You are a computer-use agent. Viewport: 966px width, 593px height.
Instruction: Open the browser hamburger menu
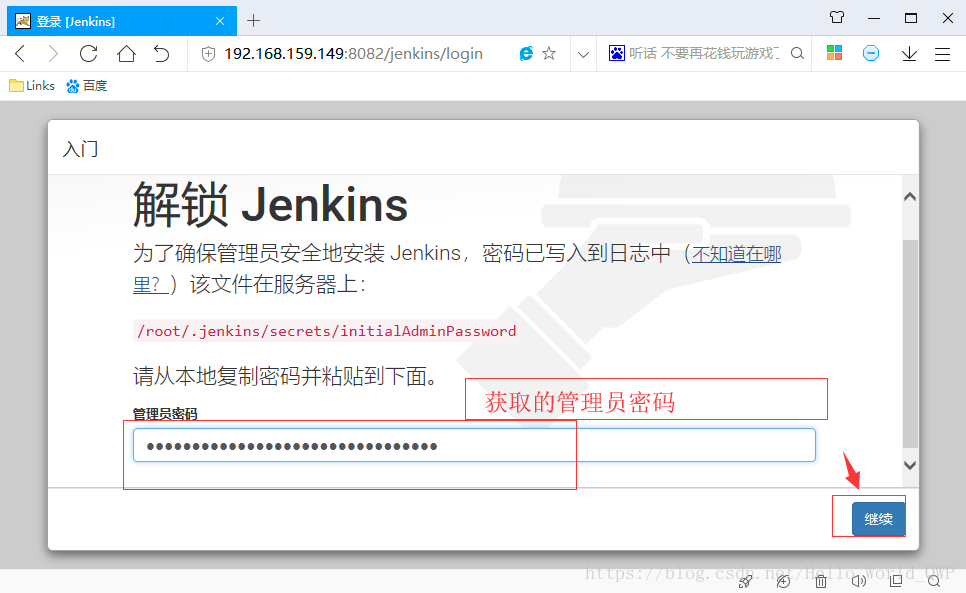(x=943, y=54)
